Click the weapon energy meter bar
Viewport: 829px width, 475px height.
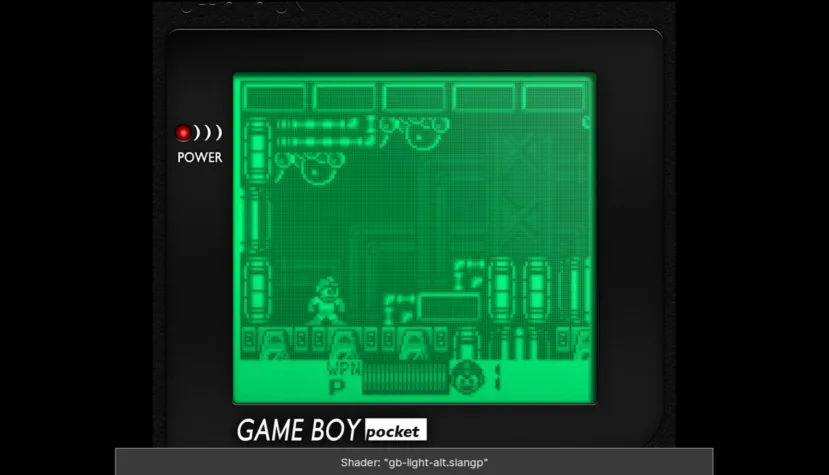pos(406,378)
